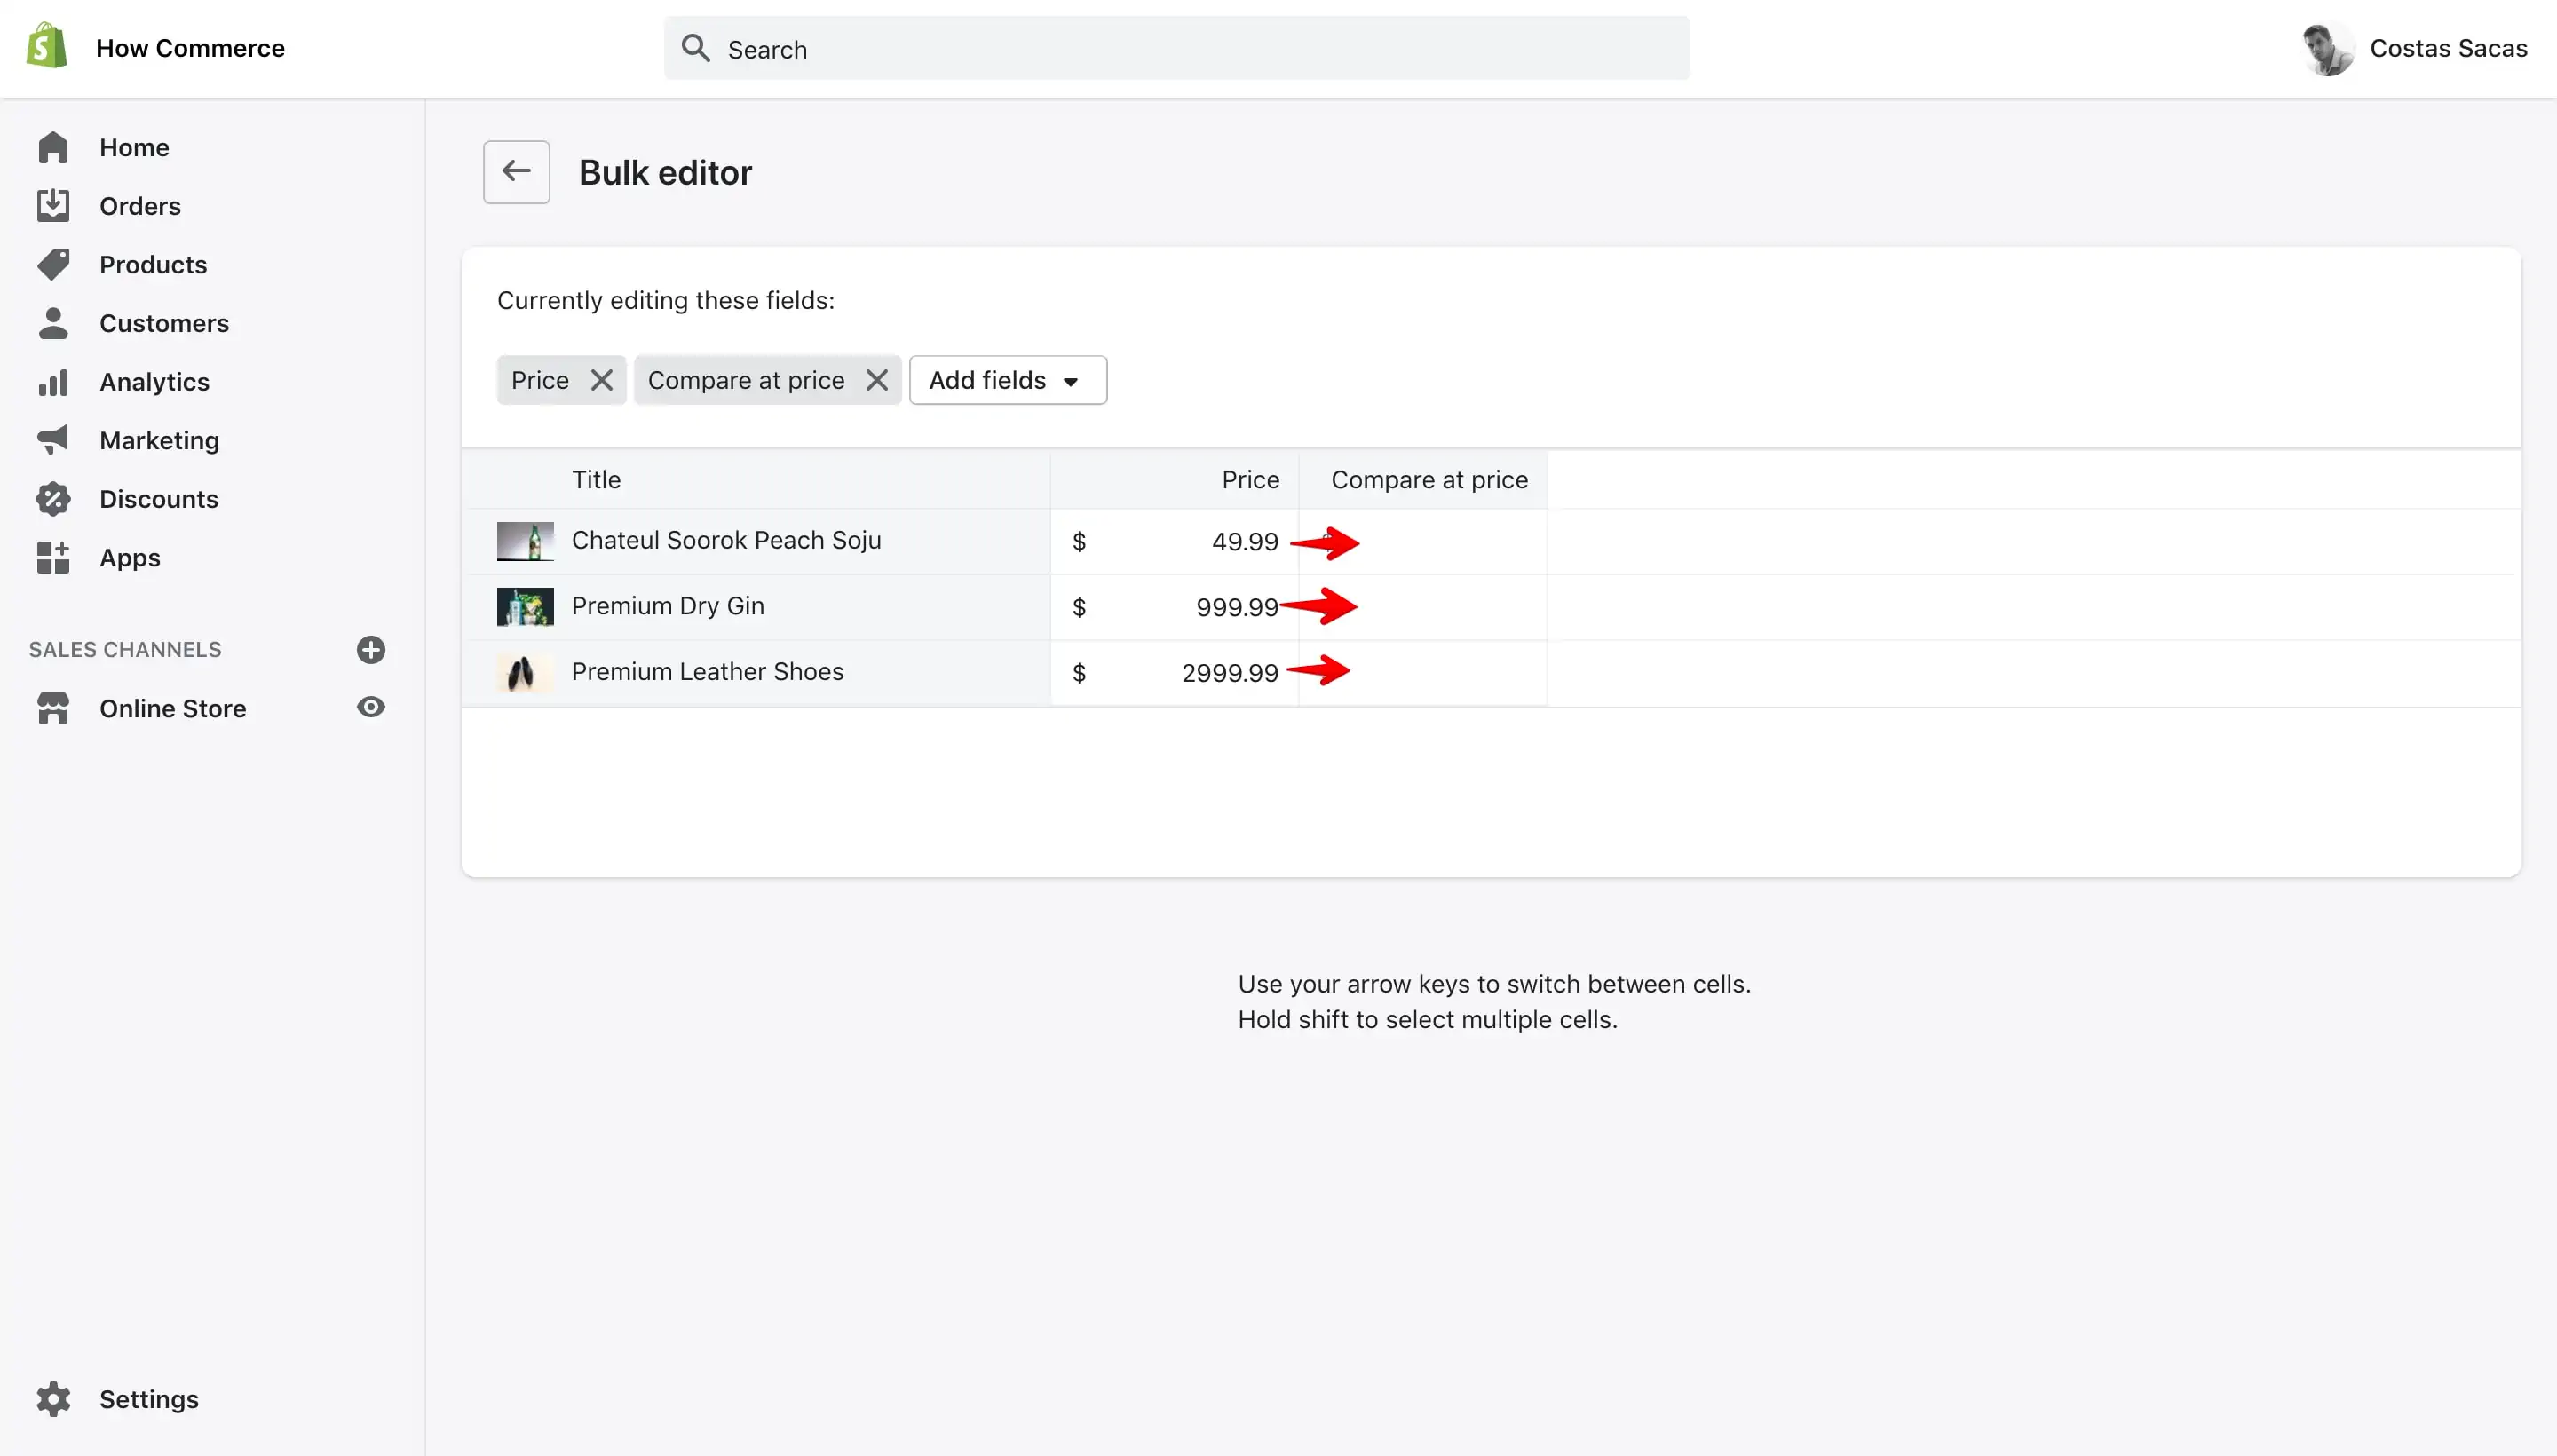The height and width of the screenshot is (1456, 2557).
Task: Open the Customers menu item
Action: tap(164, 323)
